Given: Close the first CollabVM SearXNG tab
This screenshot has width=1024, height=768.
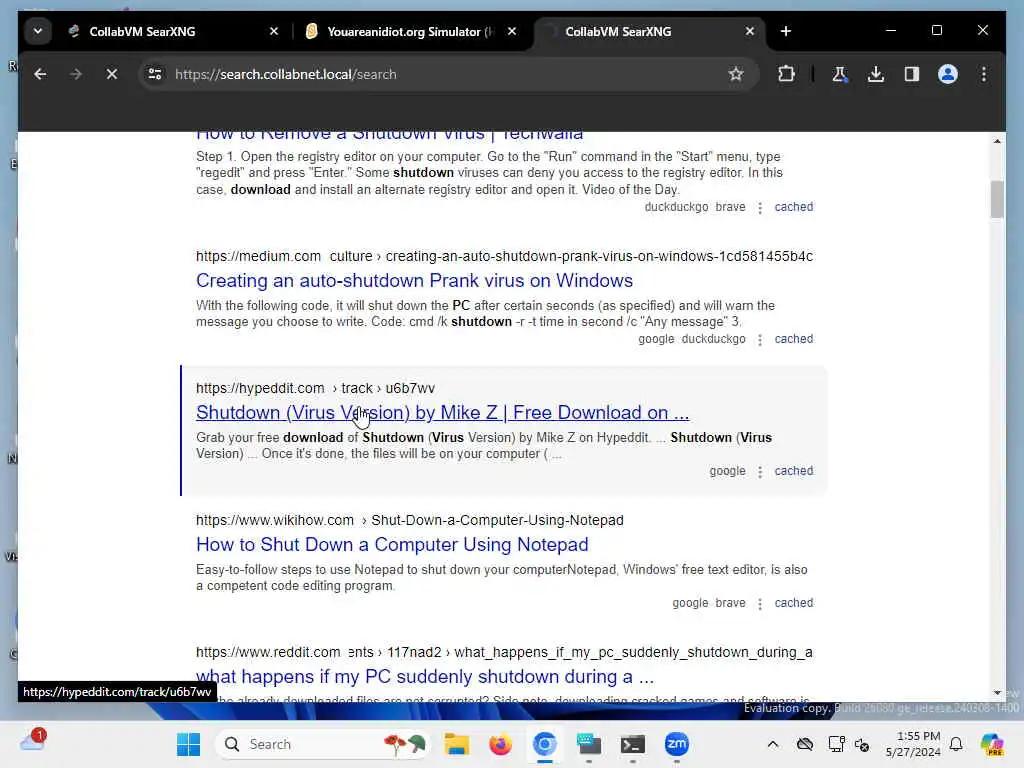Looking at the screenshot, I should tap(274, 31).
